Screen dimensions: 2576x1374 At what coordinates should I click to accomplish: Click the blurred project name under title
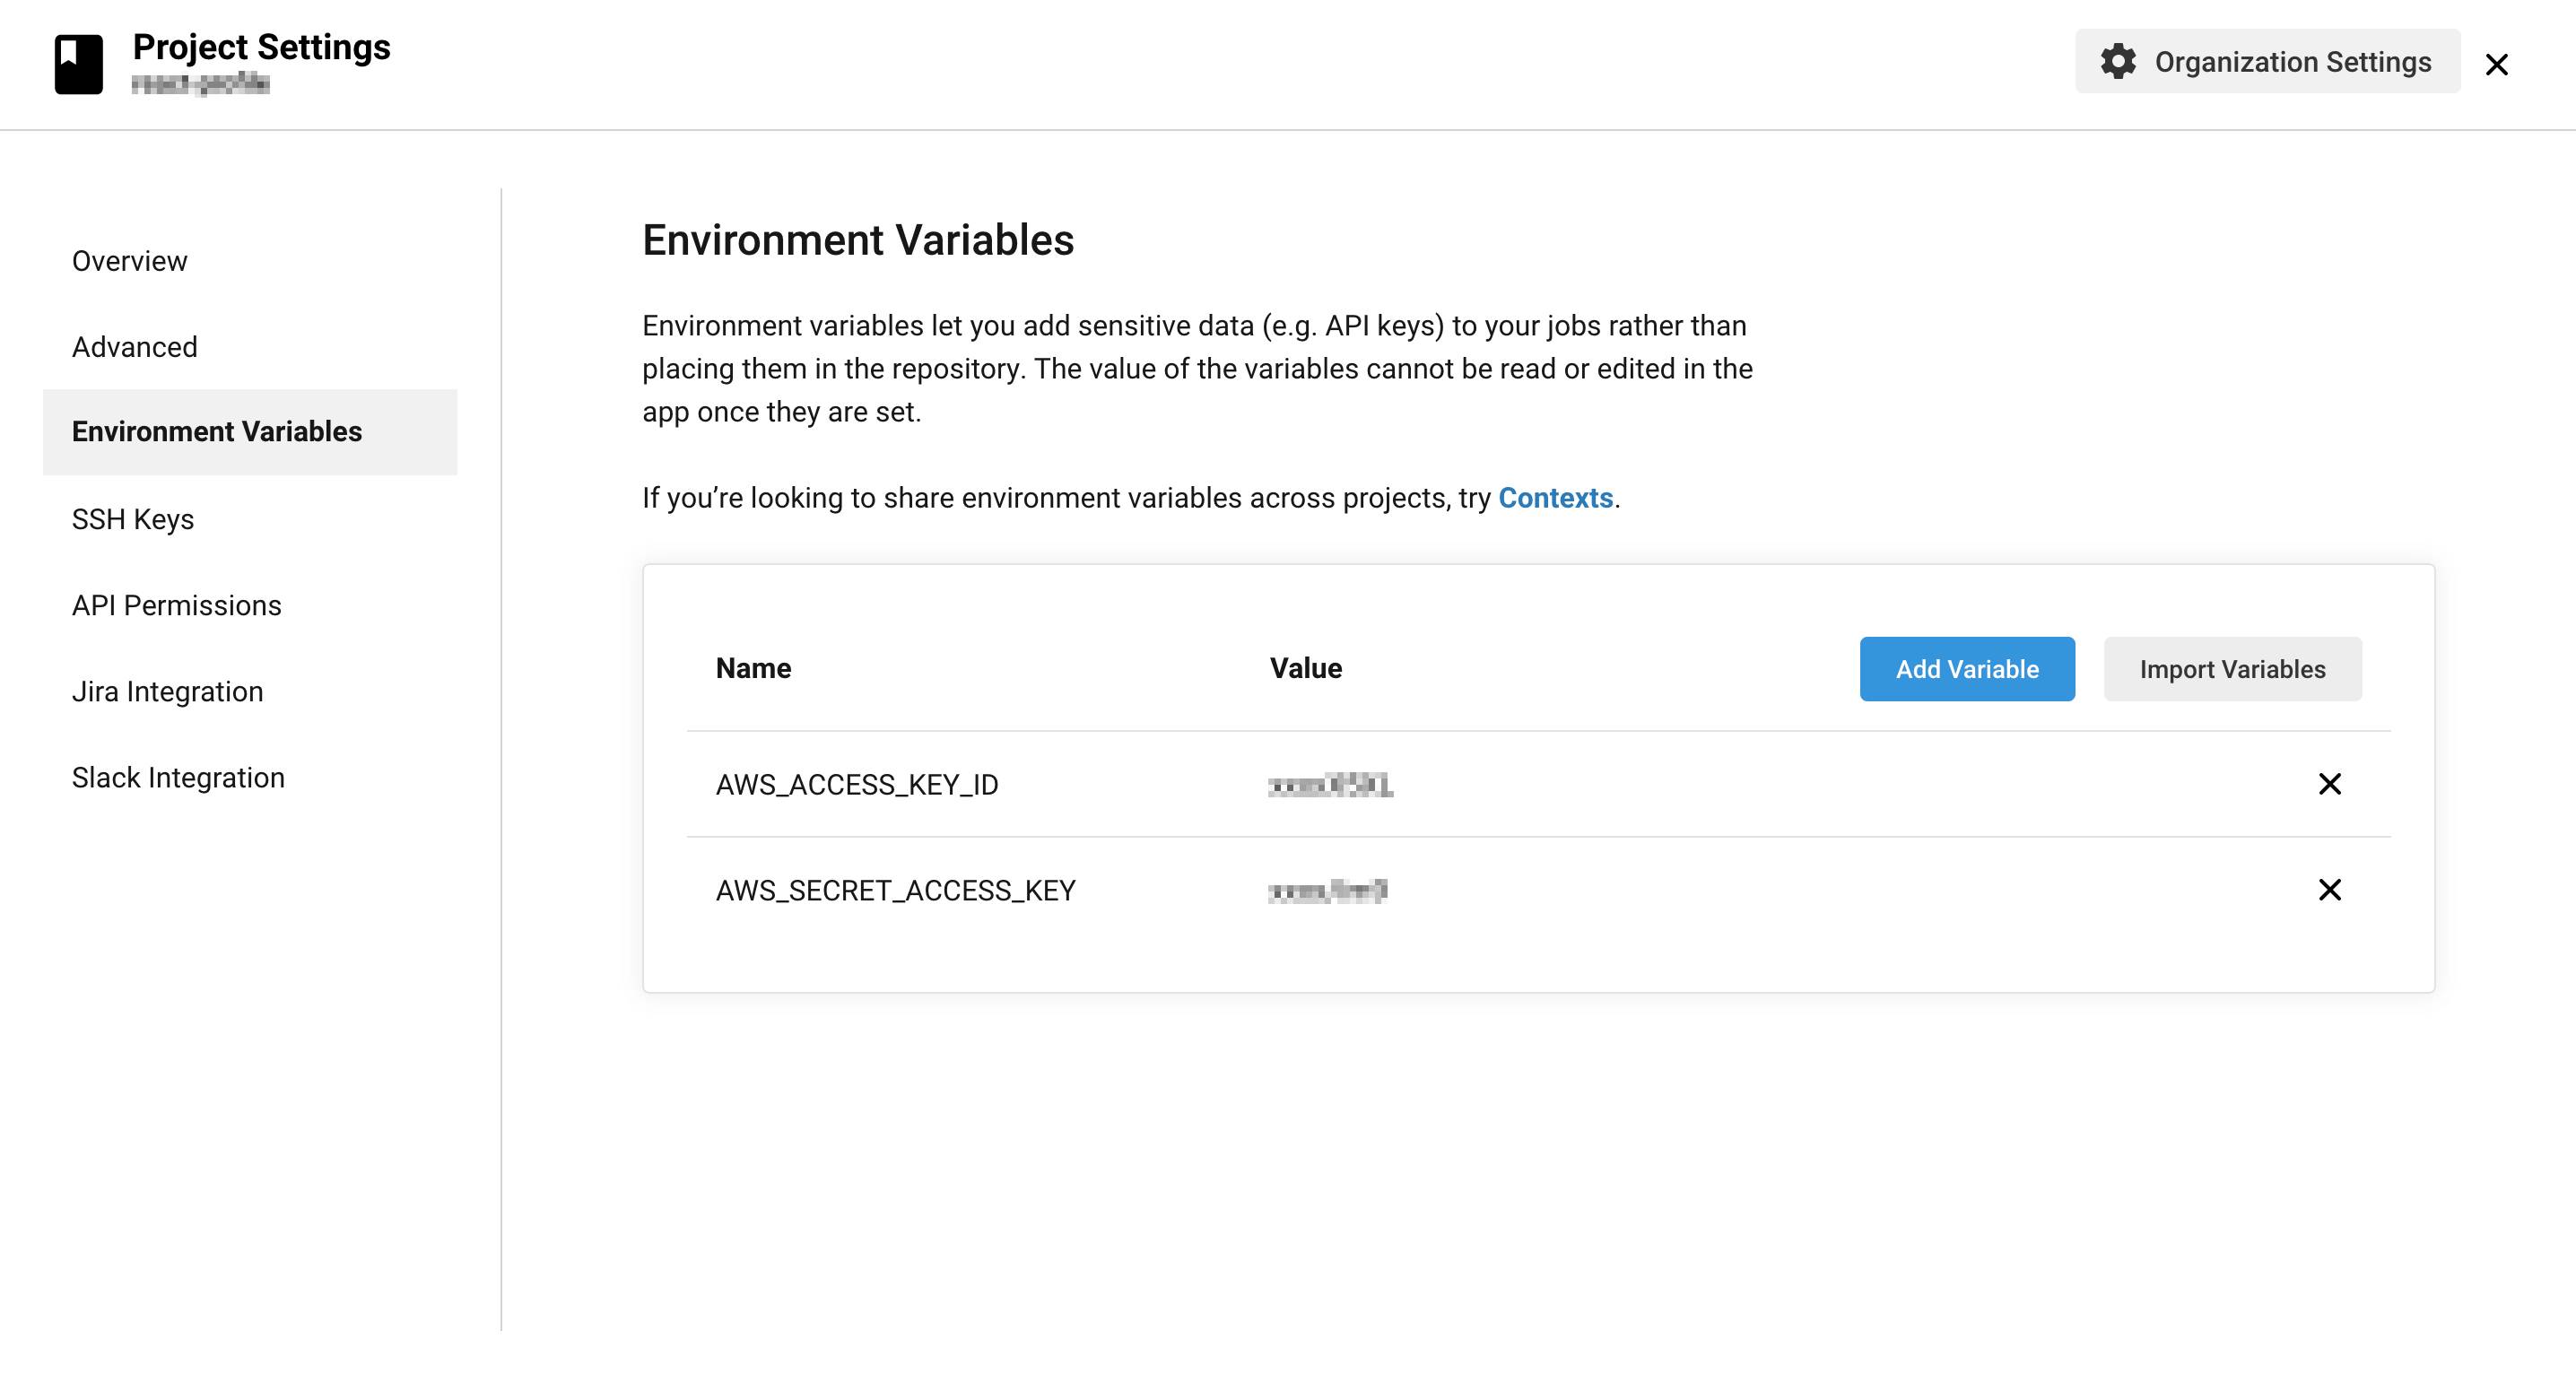200,84
